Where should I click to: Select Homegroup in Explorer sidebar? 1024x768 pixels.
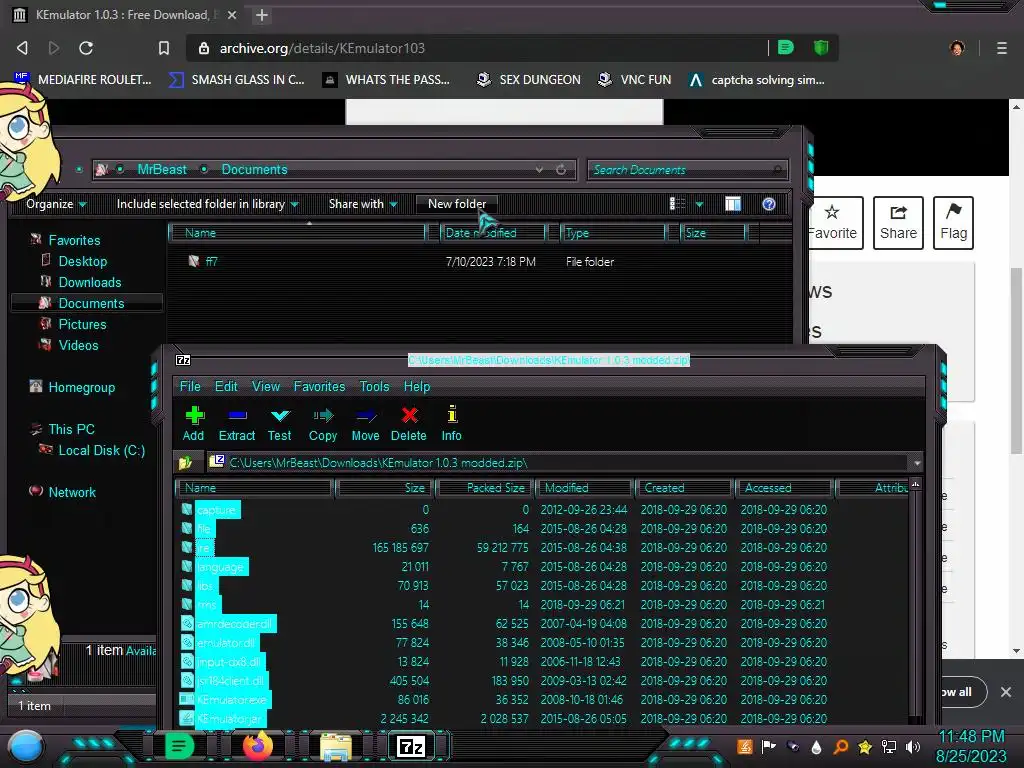point(81,387)
